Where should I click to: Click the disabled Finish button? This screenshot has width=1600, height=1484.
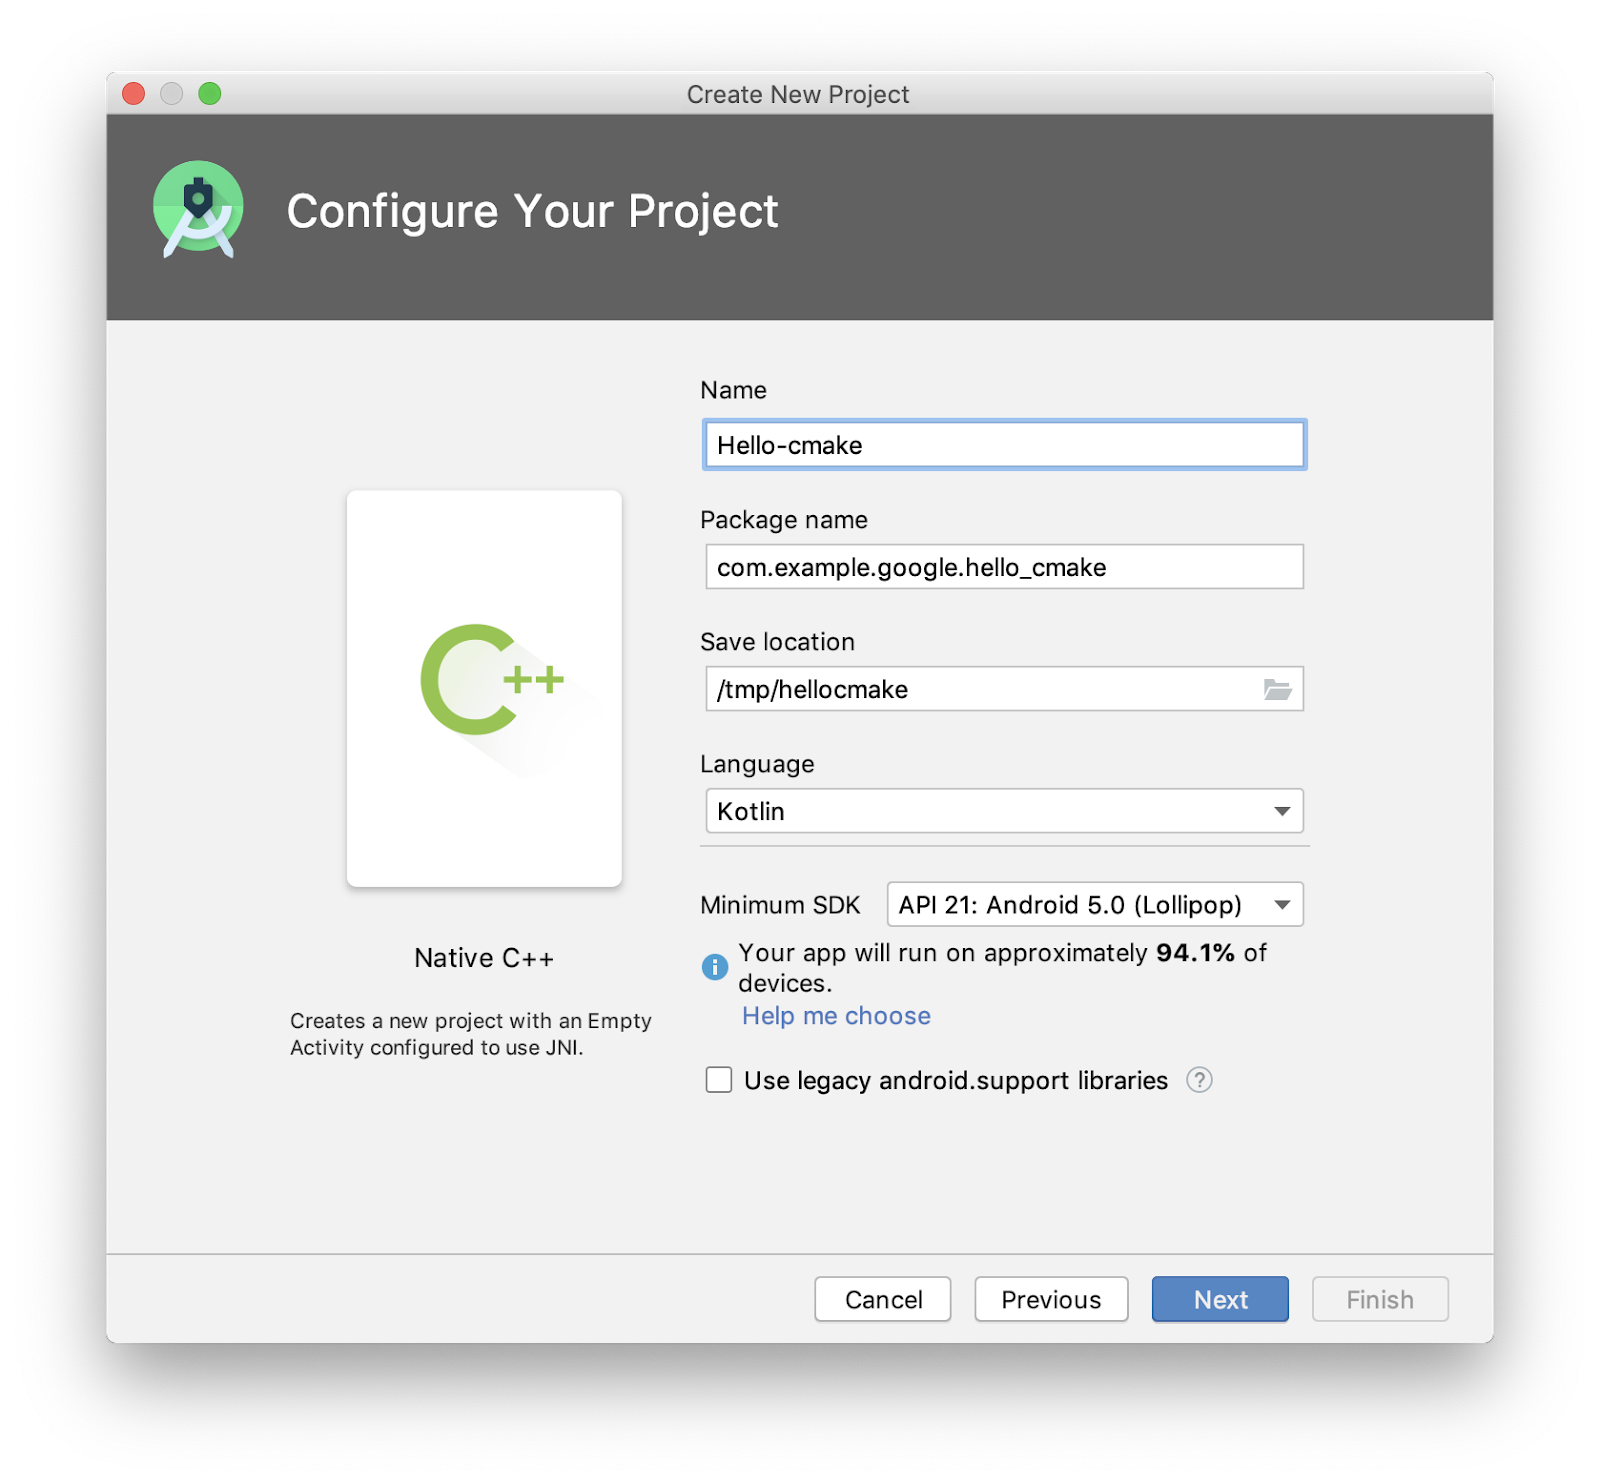(1379, 1299)
